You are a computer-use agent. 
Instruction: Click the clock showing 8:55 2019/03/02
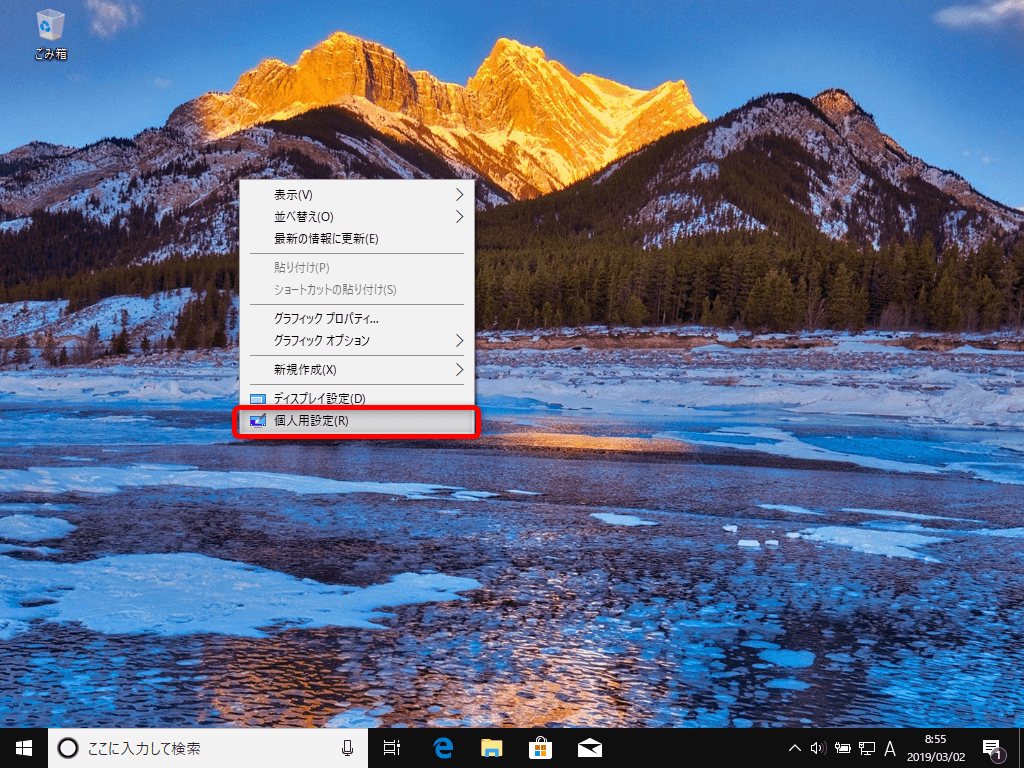pyautogui.click(x=935, y=748)
